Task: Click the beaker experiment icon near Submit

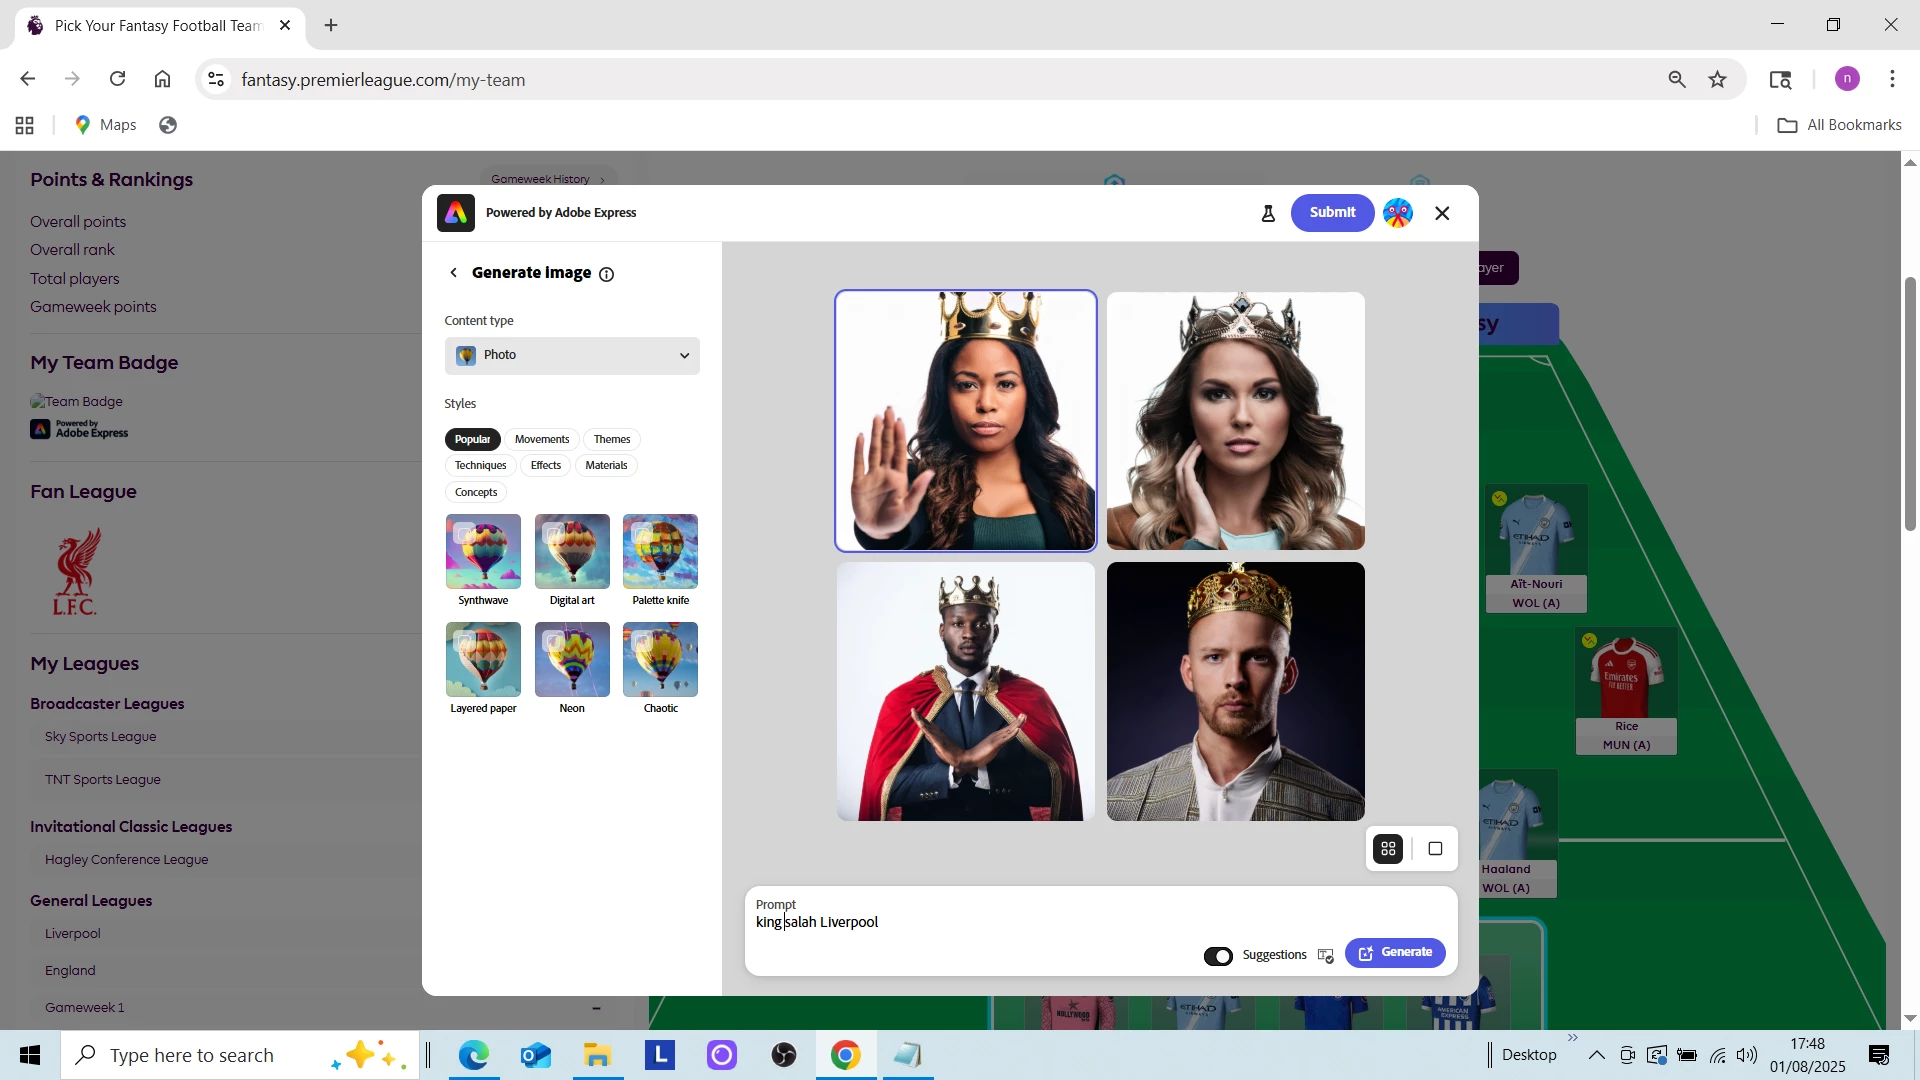Action: 1268,213
